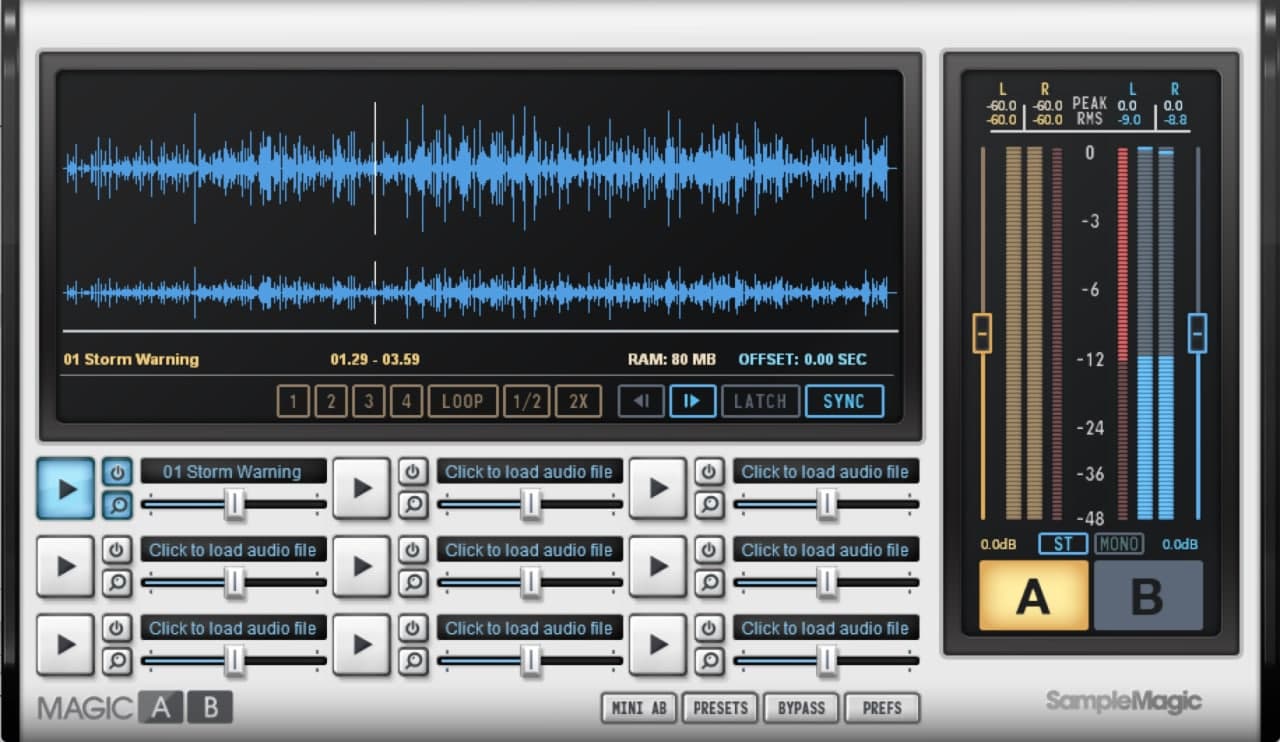Viewport: 1280px width, 742px height.
Task: Play the bottom-row left track slot
Action: 66,644
